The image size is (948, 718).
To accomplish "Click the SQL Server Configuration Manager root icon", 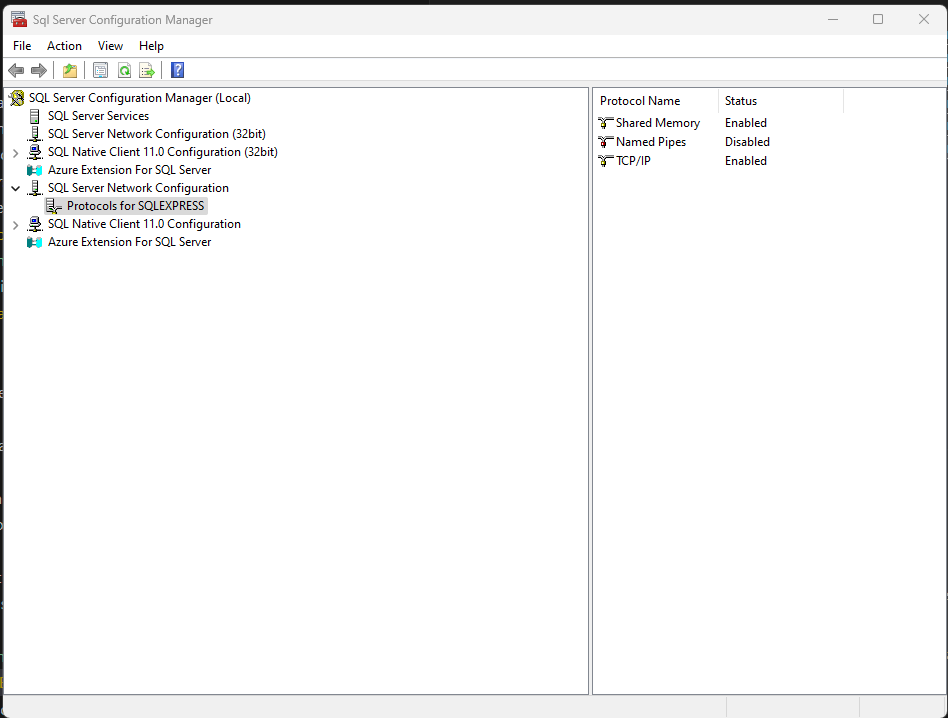I will (17, 98).
